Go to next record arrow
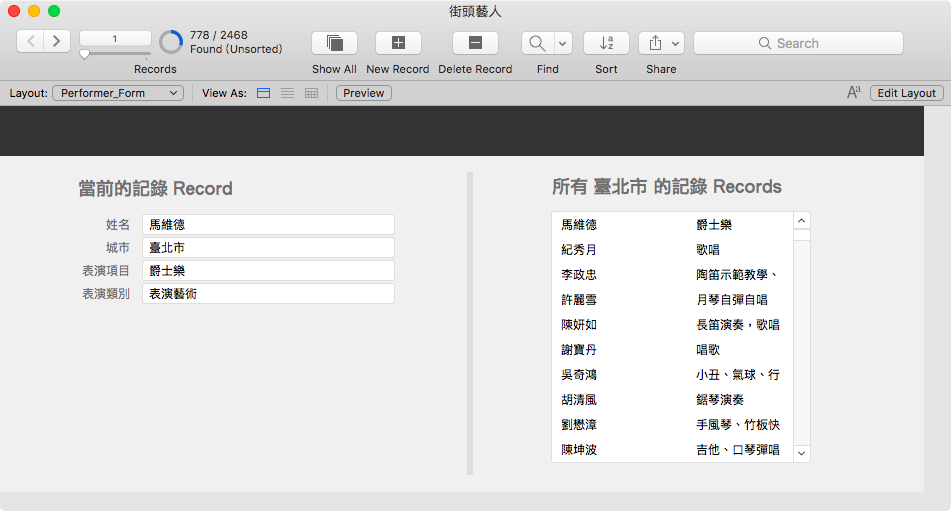Image resolution: width=951 pixels, height=511 pixels. tap(57, 41)
